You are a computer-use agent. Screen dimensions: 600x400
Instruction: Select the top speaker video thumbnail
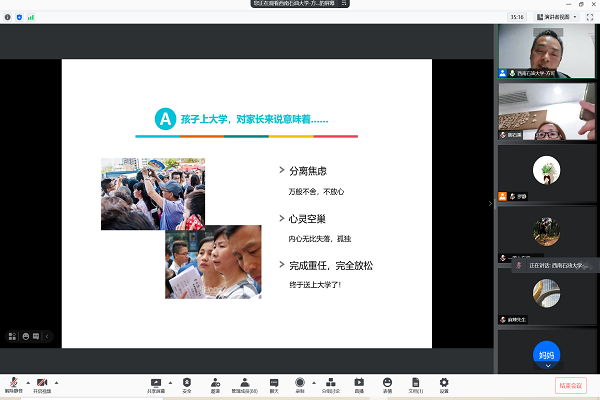[546, 51]
